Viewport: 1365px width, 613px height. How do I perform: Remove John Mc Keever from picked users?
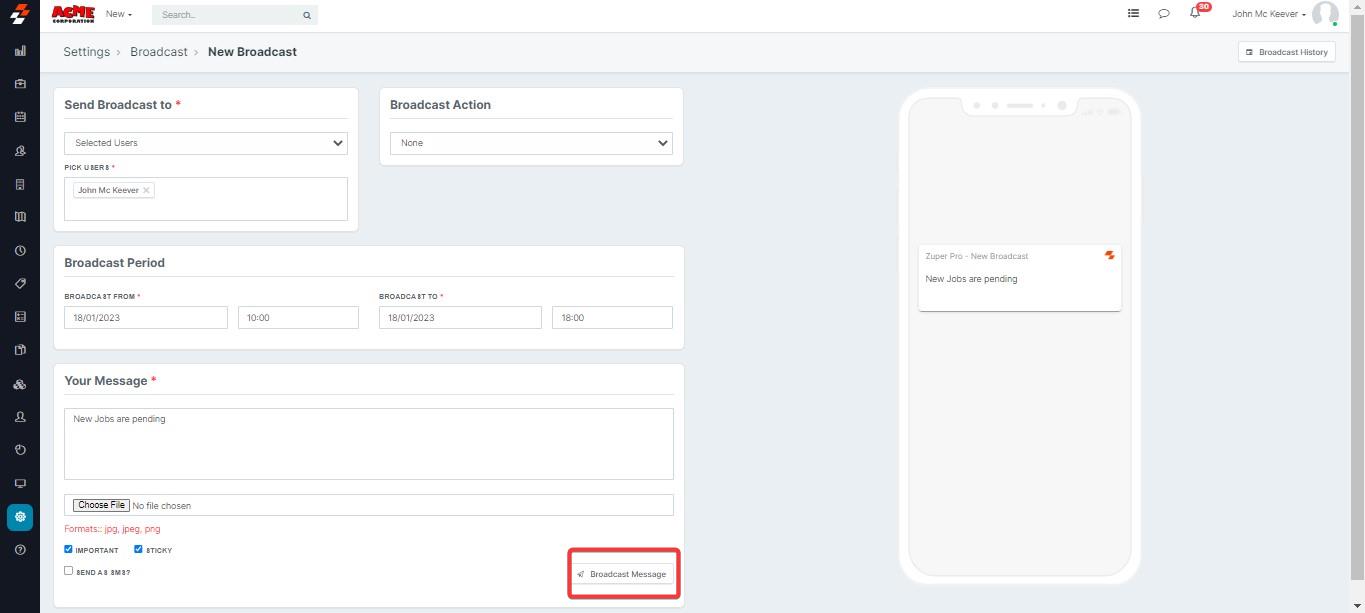click(x=146, y=190)
